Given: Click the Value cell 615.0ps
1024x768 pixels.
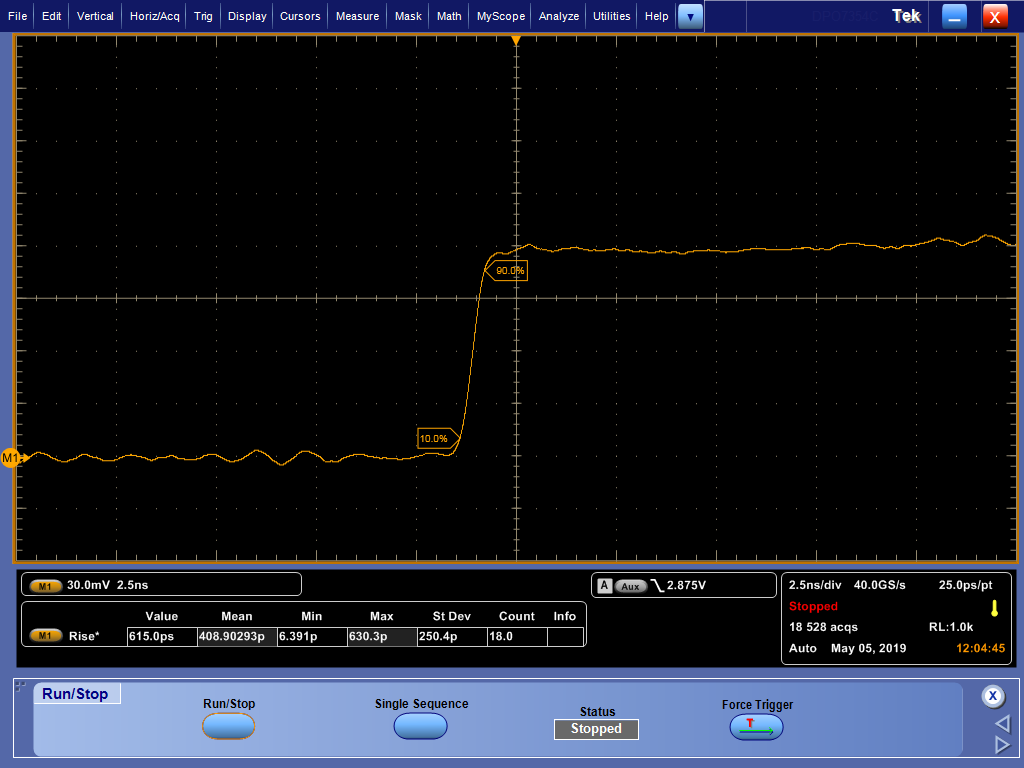Looking at the screenshot, I should click(x=162, y=636).
